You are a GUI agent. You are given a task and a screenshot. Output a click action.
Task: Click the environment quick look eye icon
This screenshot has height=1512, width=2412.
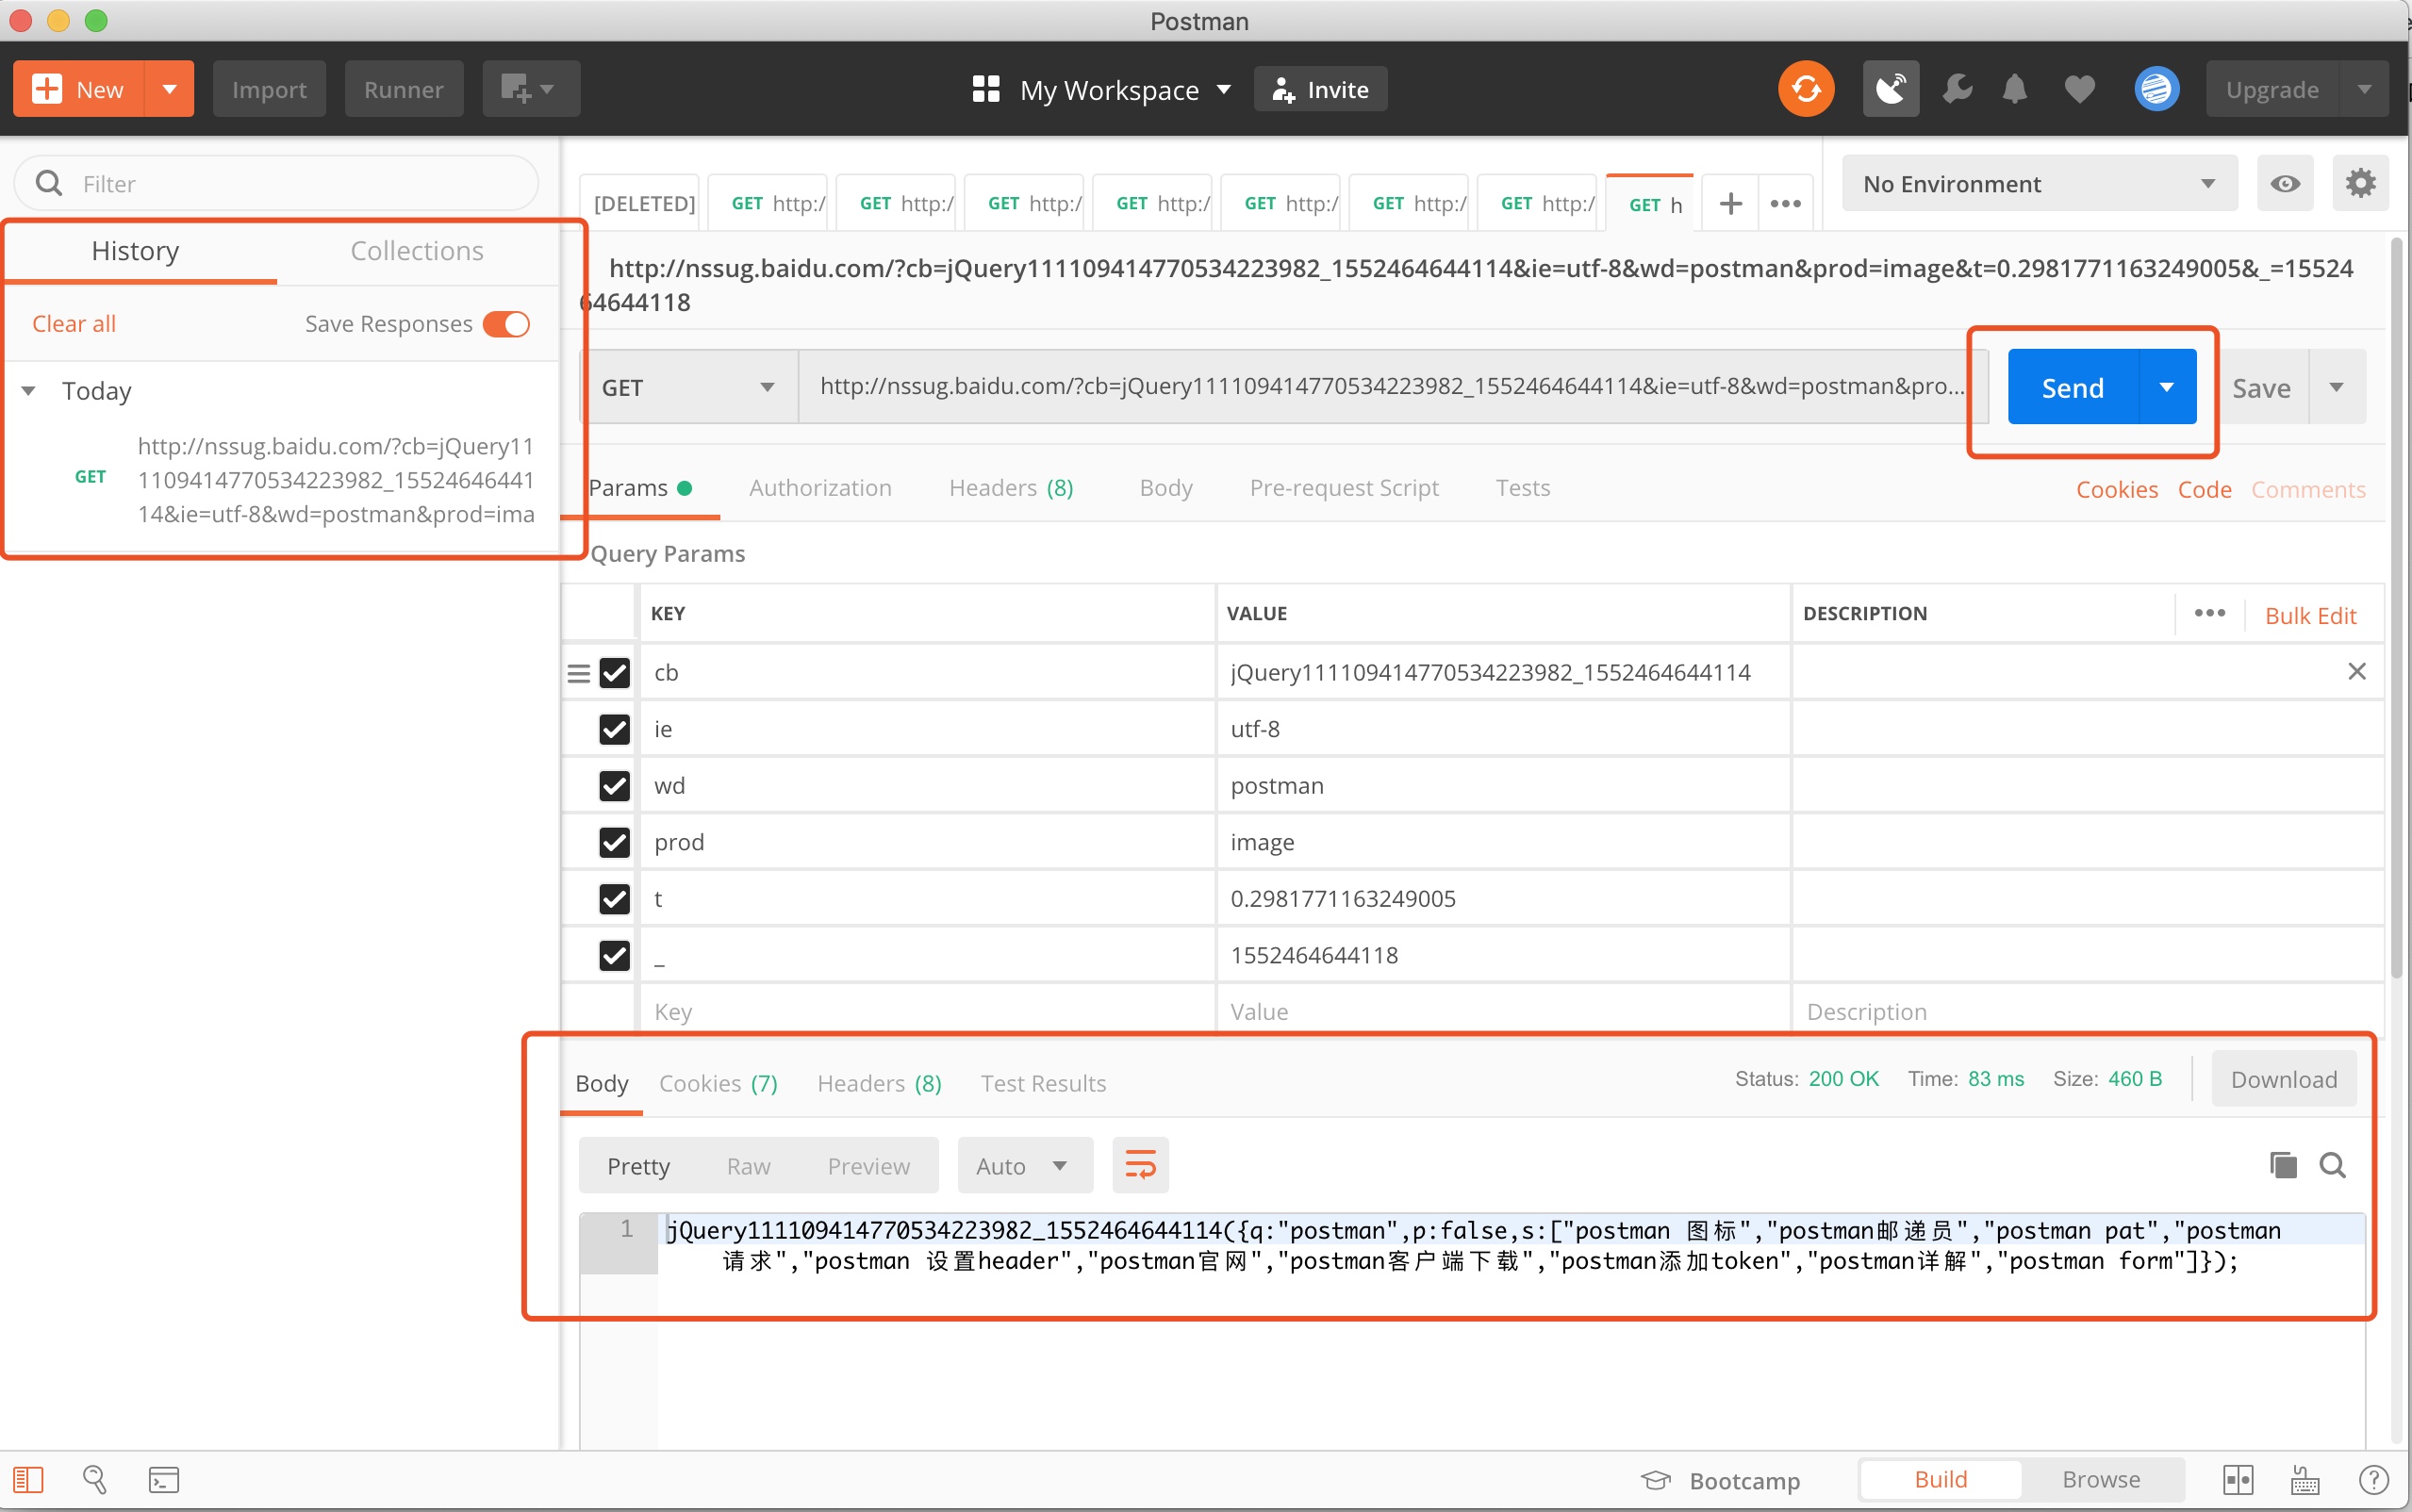tap(2285, 184)
